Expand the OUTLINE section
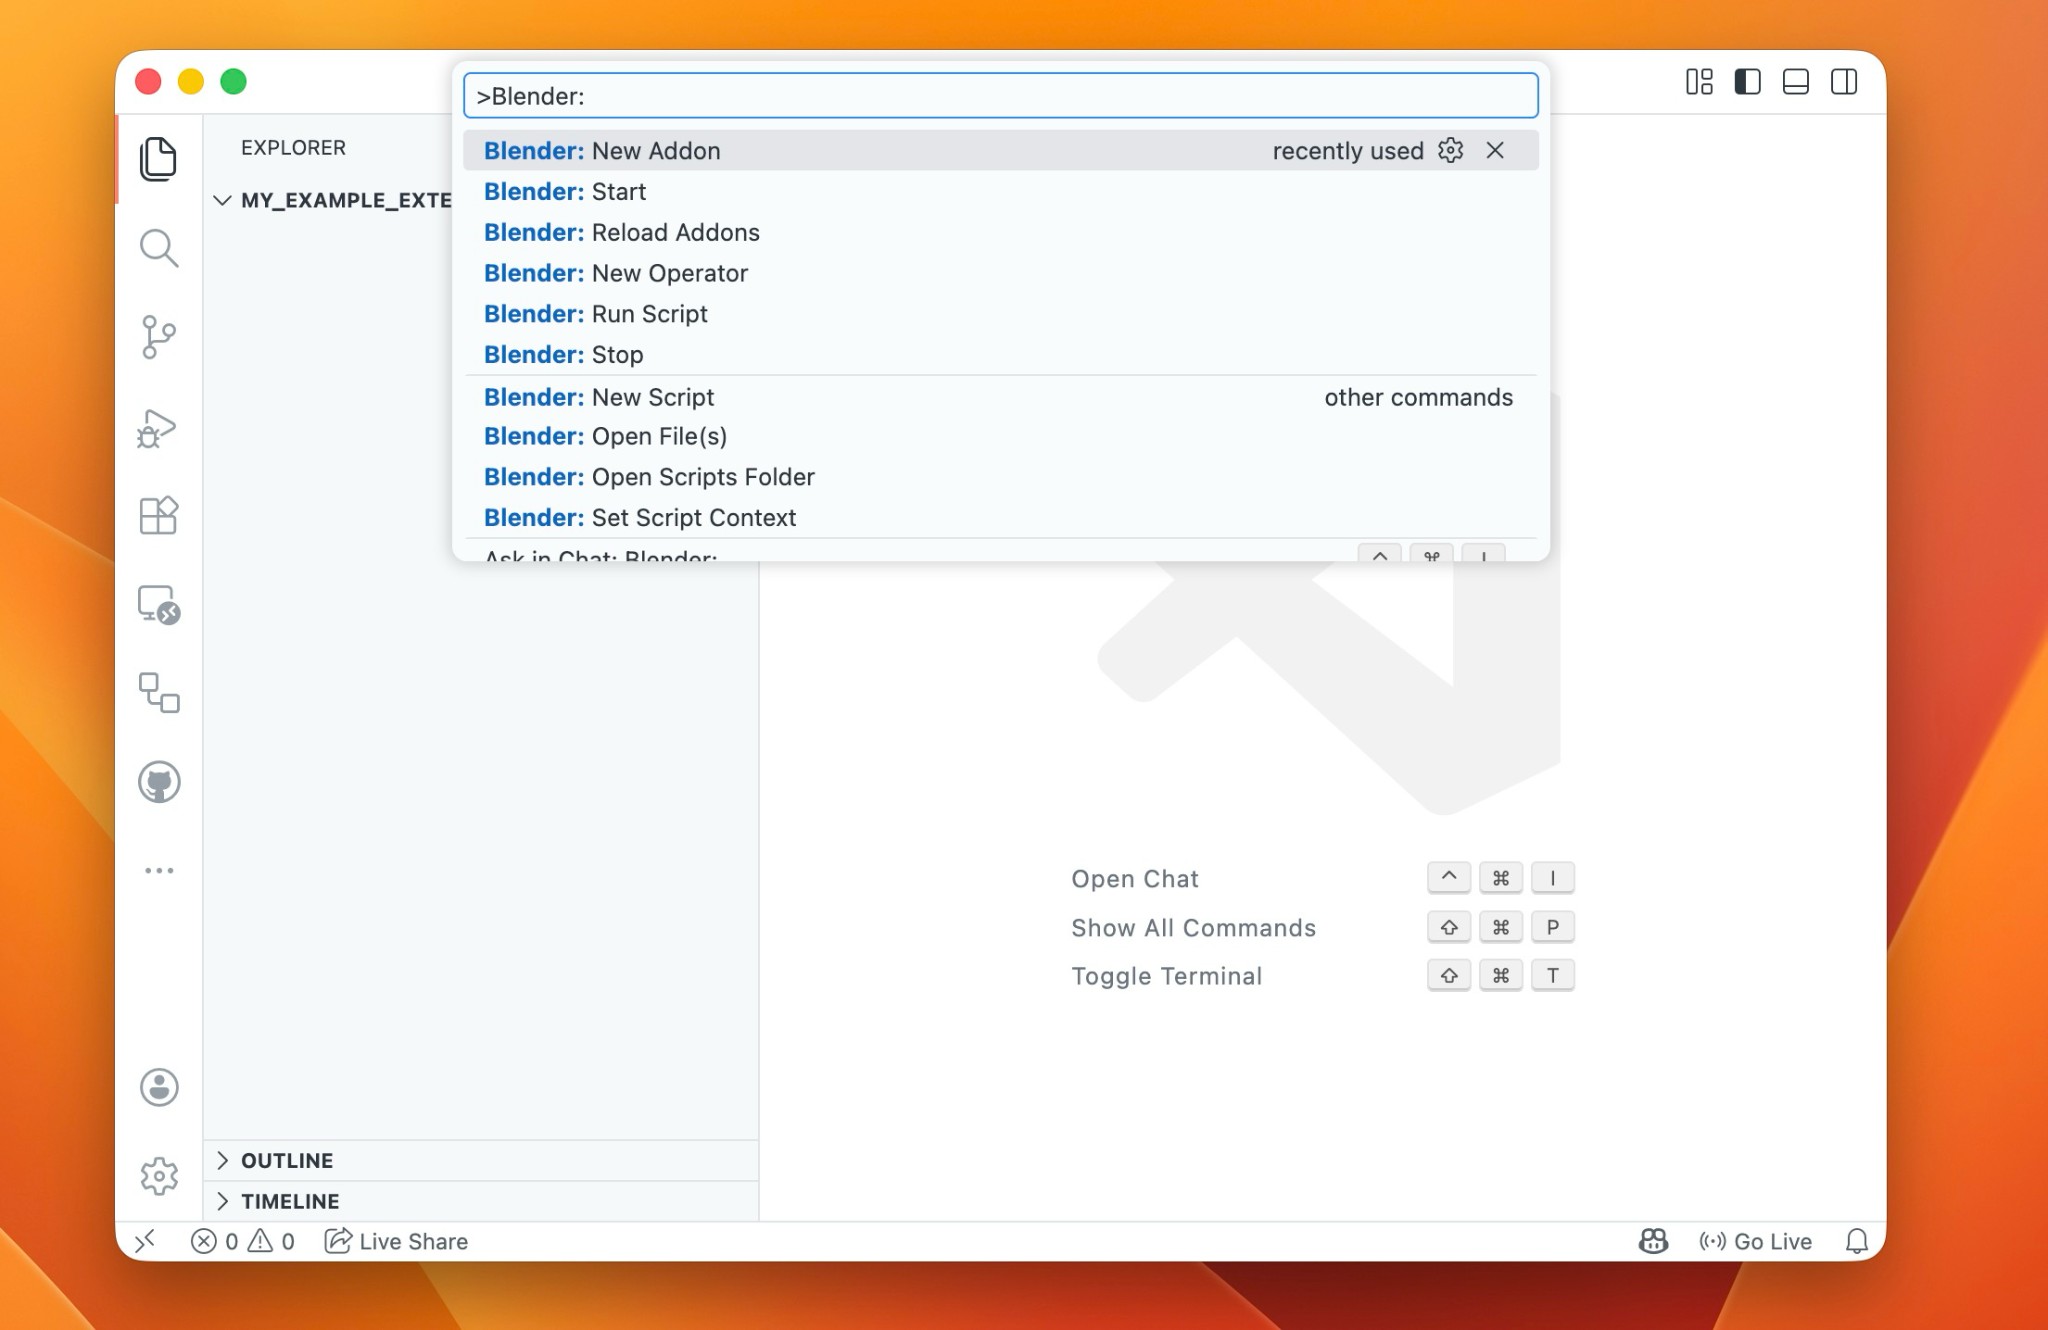2048x1330 pixels. (286, 1160)
